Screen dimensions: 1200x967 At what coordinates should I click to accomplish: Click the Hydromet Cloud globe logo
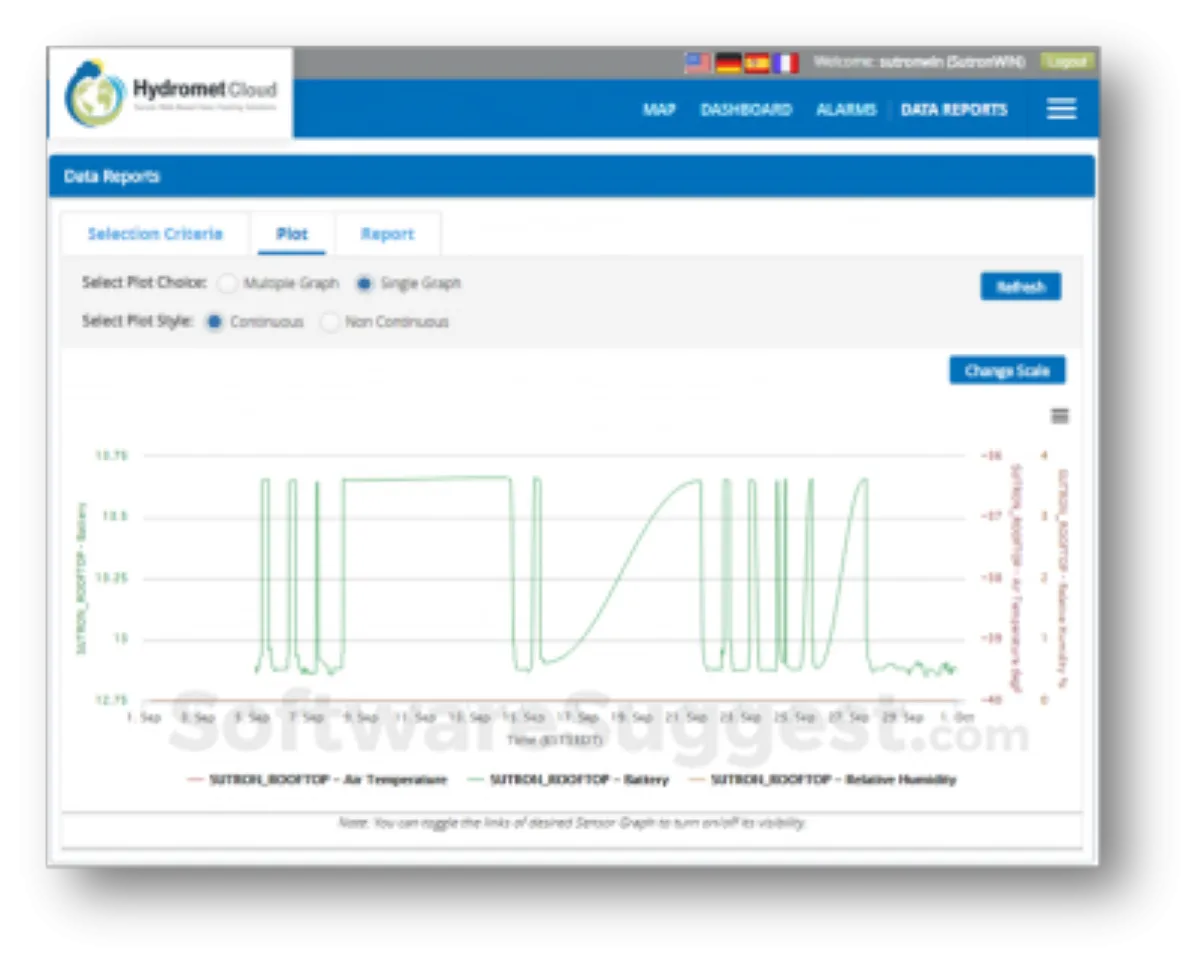[96, 93]
